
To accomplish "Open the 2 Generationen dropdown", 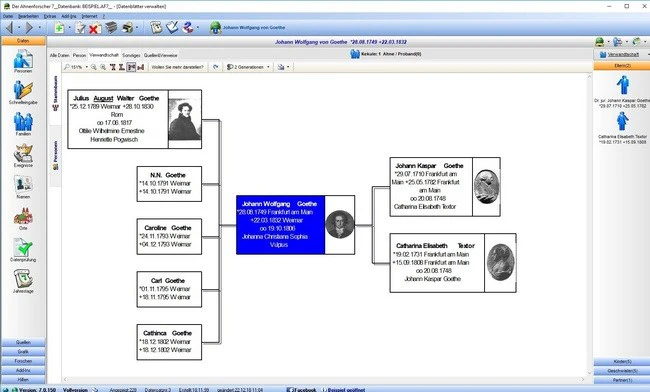I will point(248,67).
